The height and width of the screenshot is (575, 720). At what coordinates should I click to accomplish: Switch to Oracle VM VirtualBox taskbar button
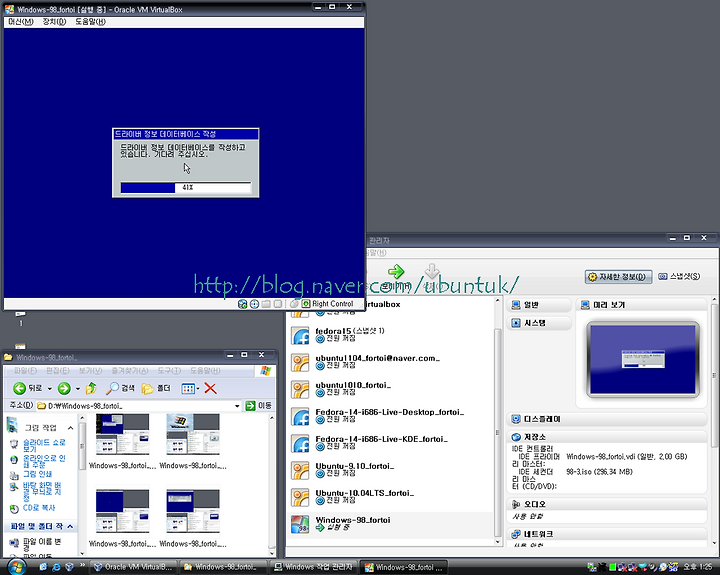[133, 567]
